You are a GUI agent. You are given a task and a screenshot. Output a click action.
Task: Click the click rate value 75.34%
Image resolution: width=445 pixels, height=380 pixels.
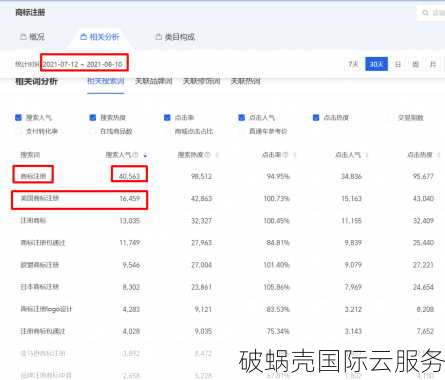point(278,331)
